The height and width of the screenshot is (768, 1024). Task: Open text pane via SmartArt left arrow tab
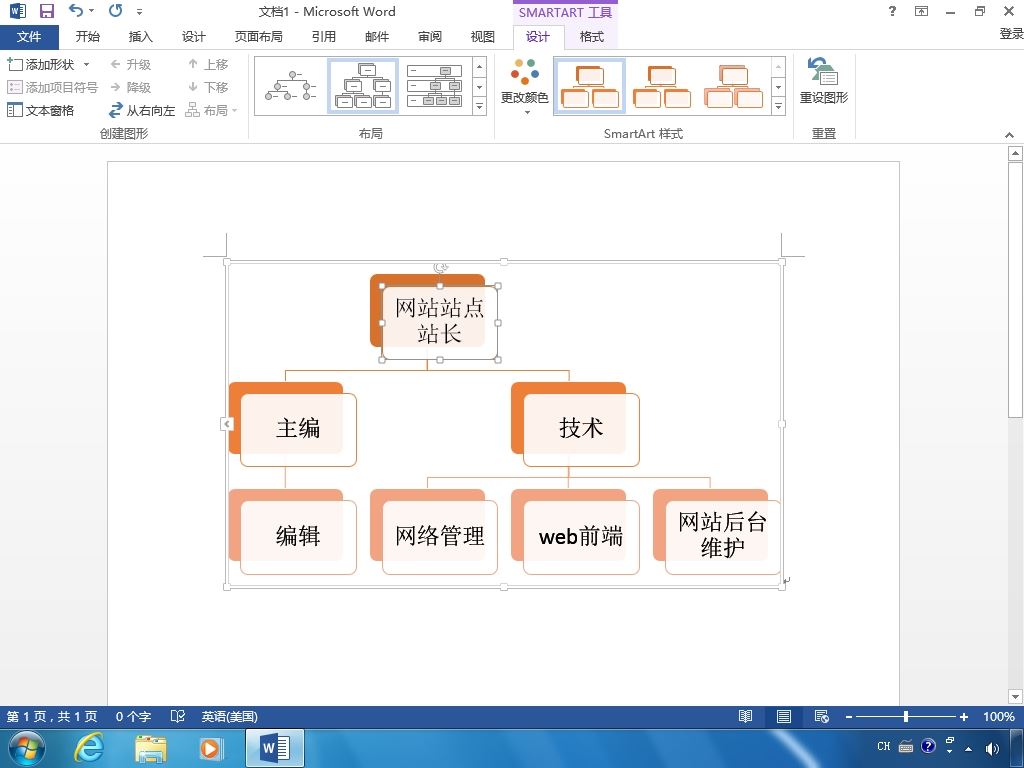coord(227,424)
